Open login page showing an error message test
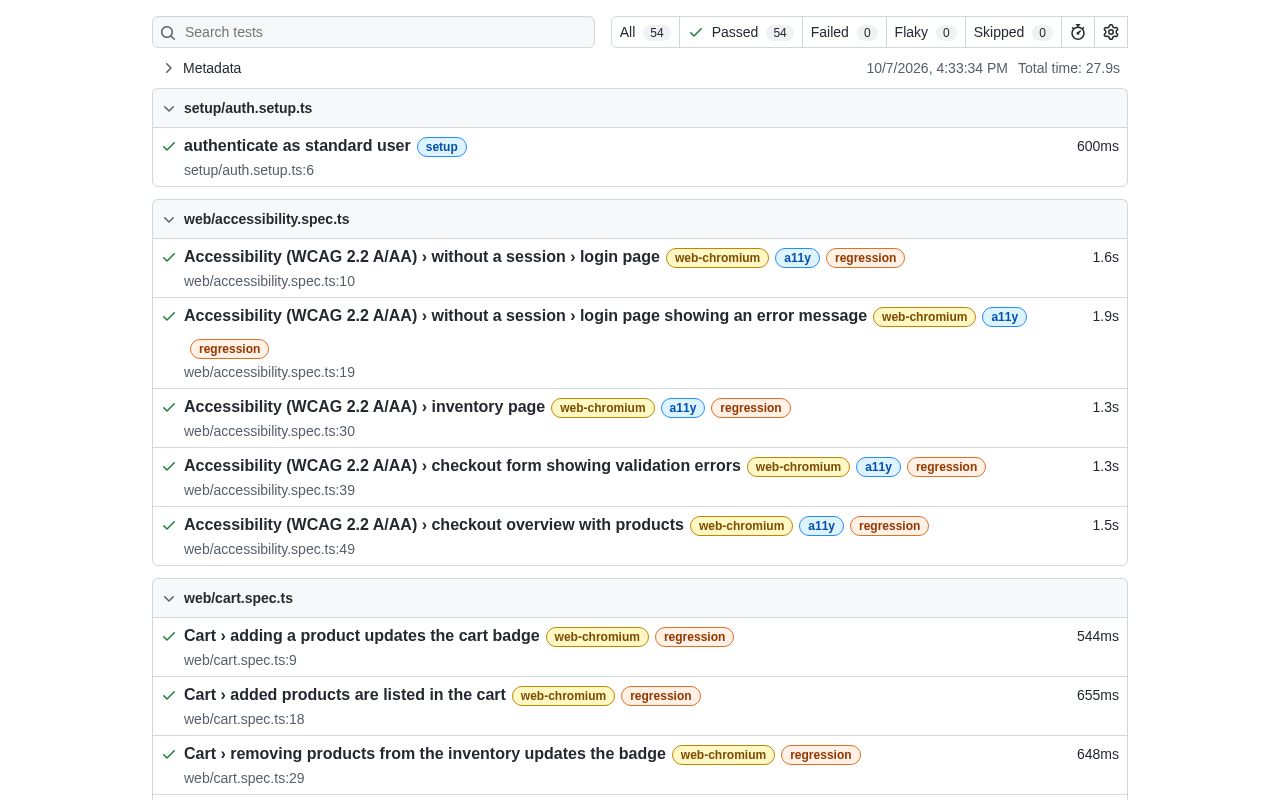Screen dimensions: 1280x800 point(525,316)
